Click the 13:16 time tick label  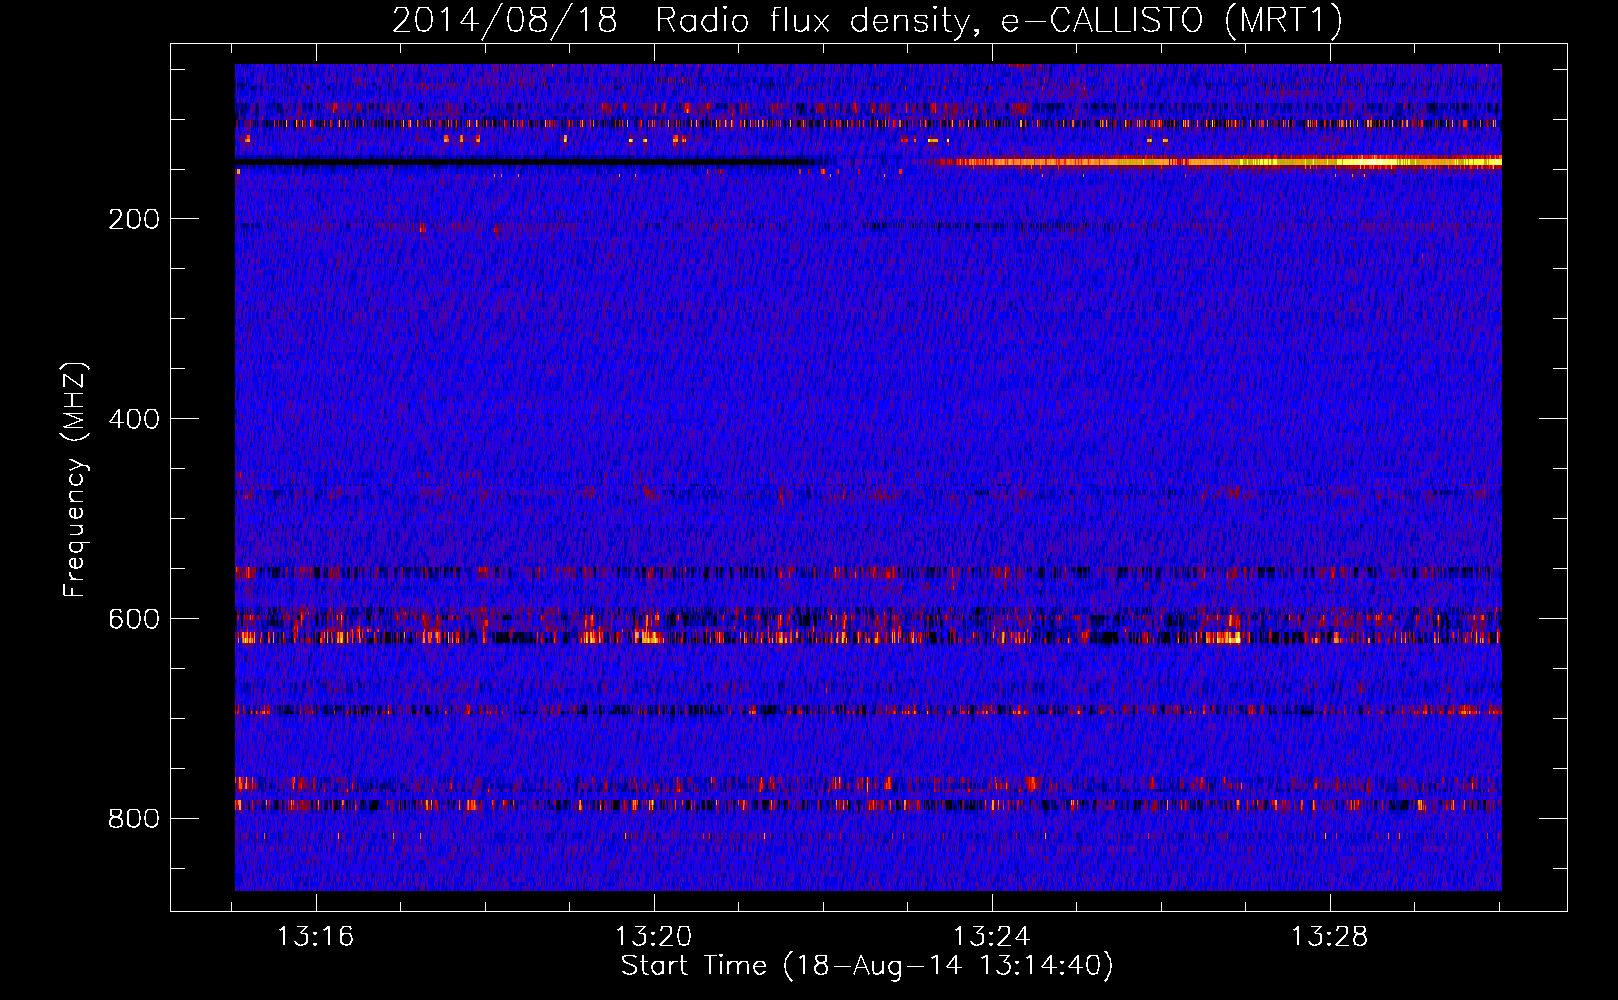pos(315,936)
